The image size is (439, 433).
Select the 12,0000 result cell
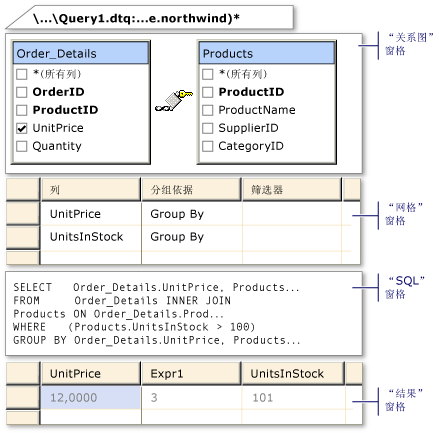91,398
